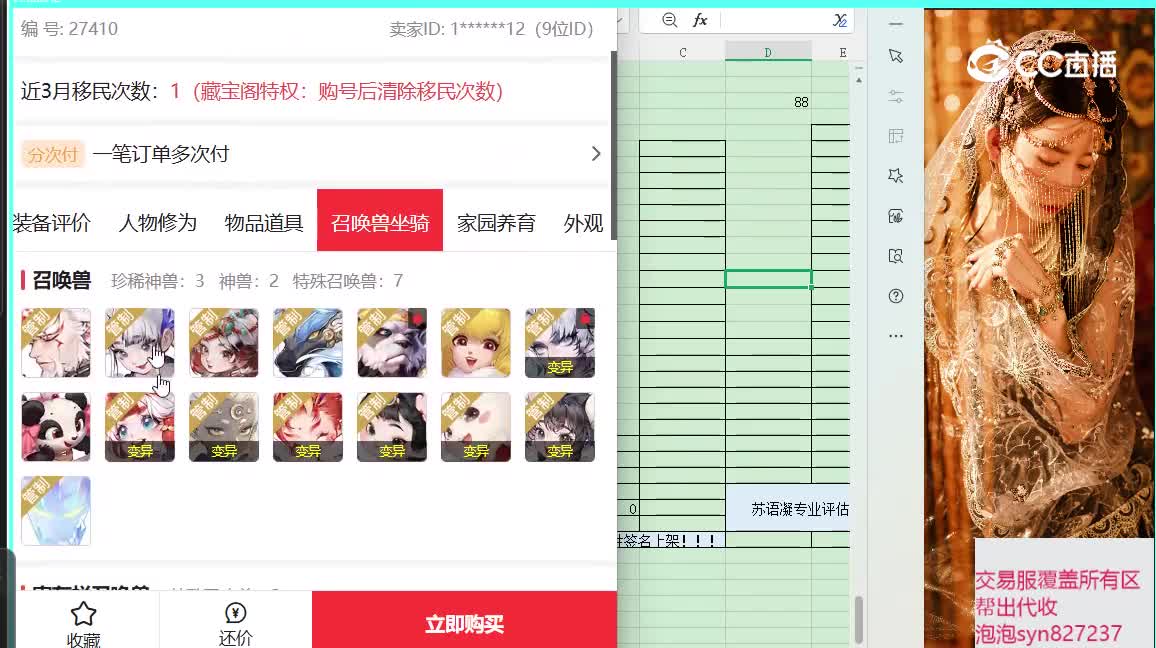Click the 卖家ID text in listing header
Viewport: 1156px width, 648px height.
491,29
